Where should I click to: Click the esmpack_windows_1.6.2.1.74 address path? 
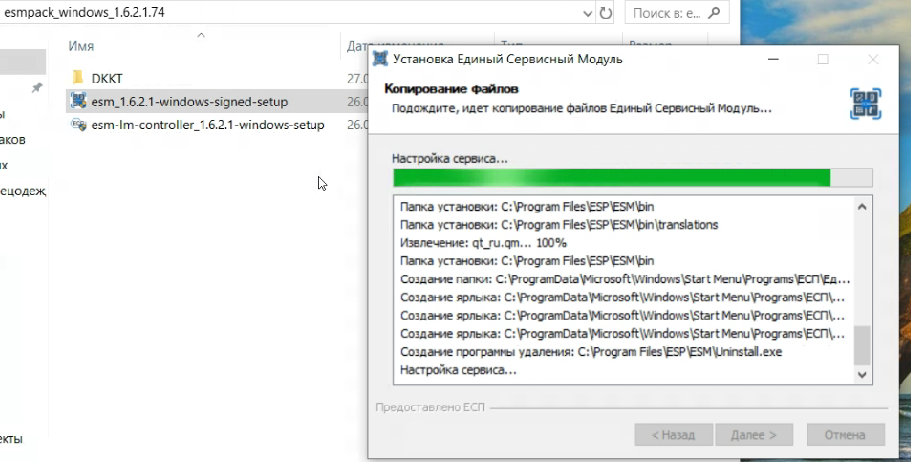click(x=84, y=13)
